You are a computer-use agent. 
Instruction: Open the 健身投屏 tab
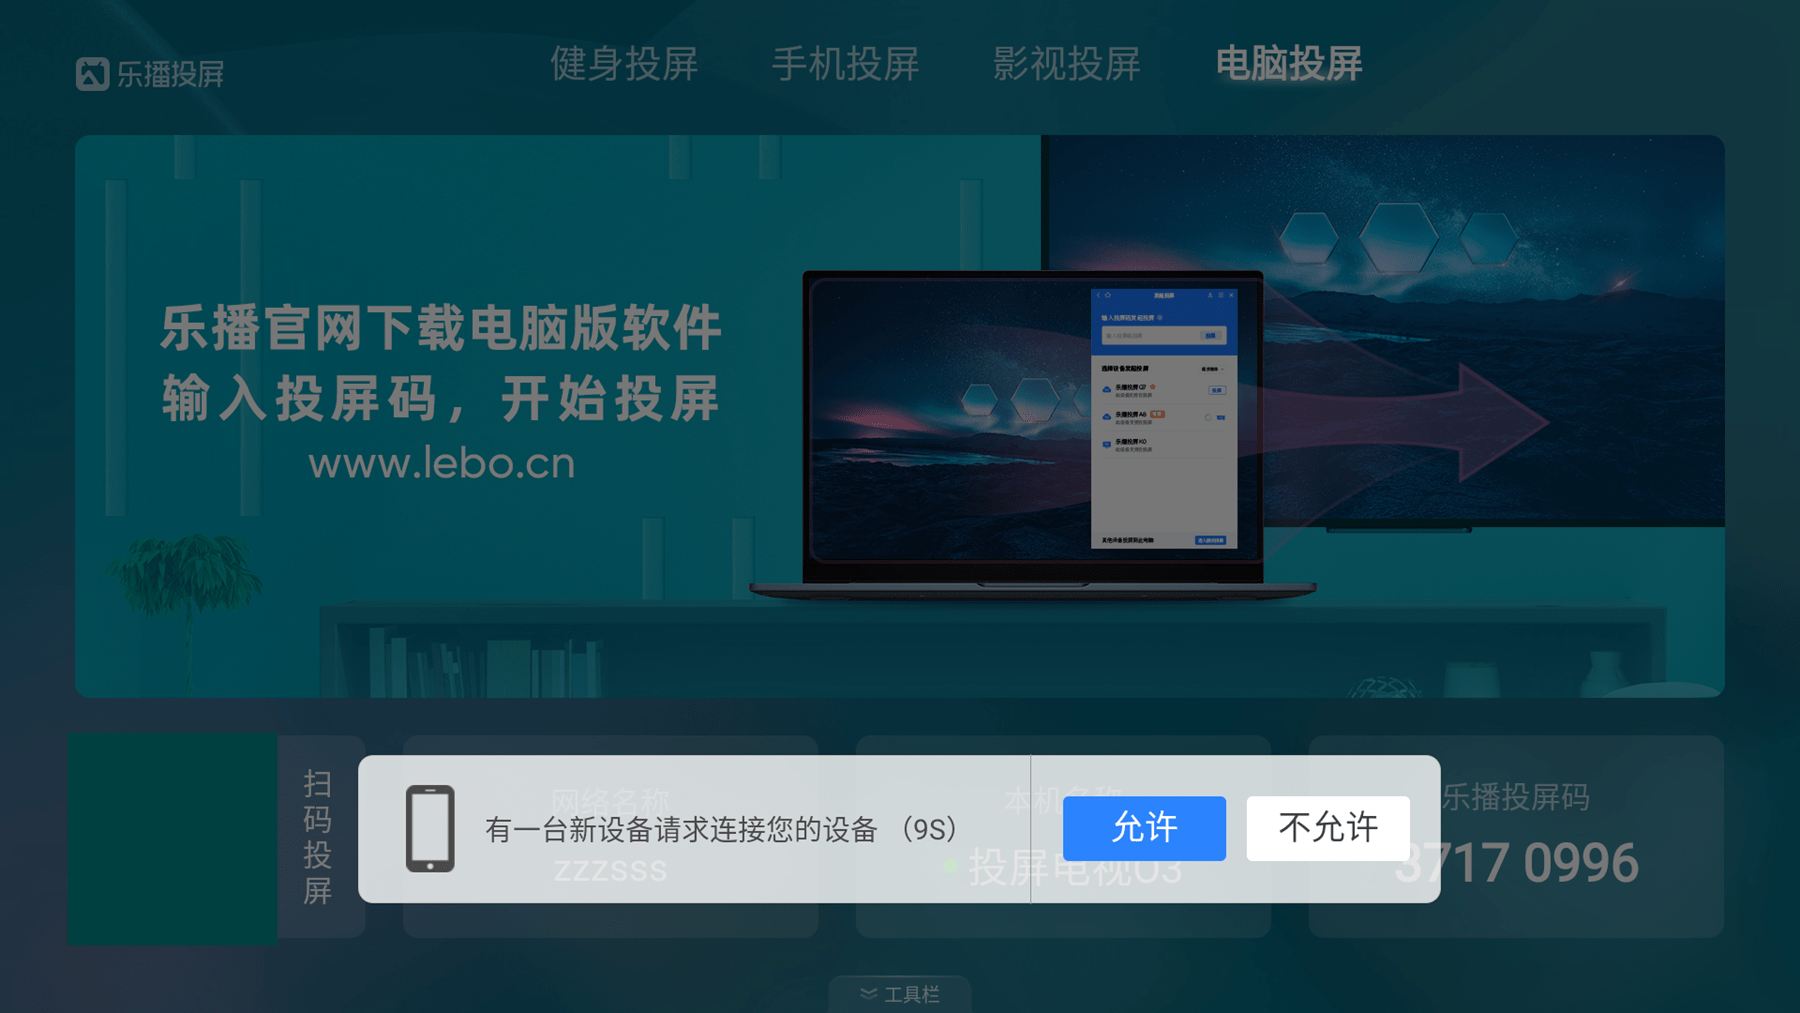pyautogui.click(x=624, y=64)
